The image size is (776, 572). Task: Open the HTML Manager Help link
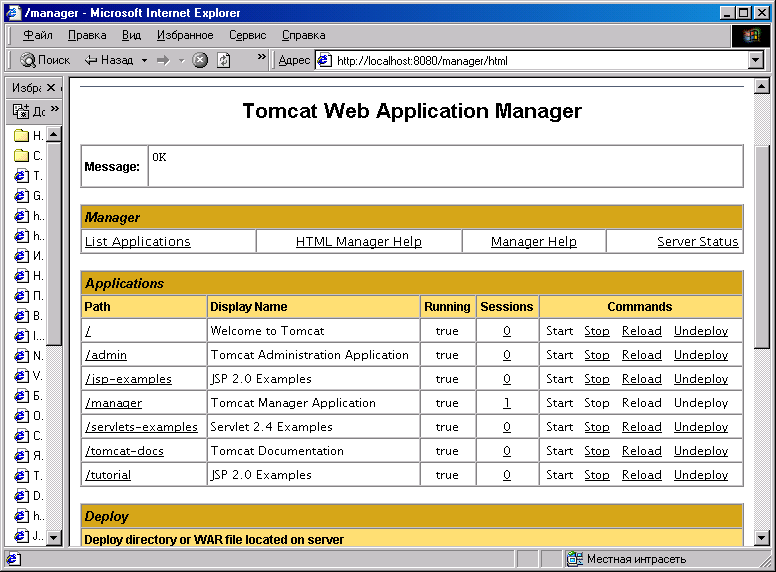[359, 241]
